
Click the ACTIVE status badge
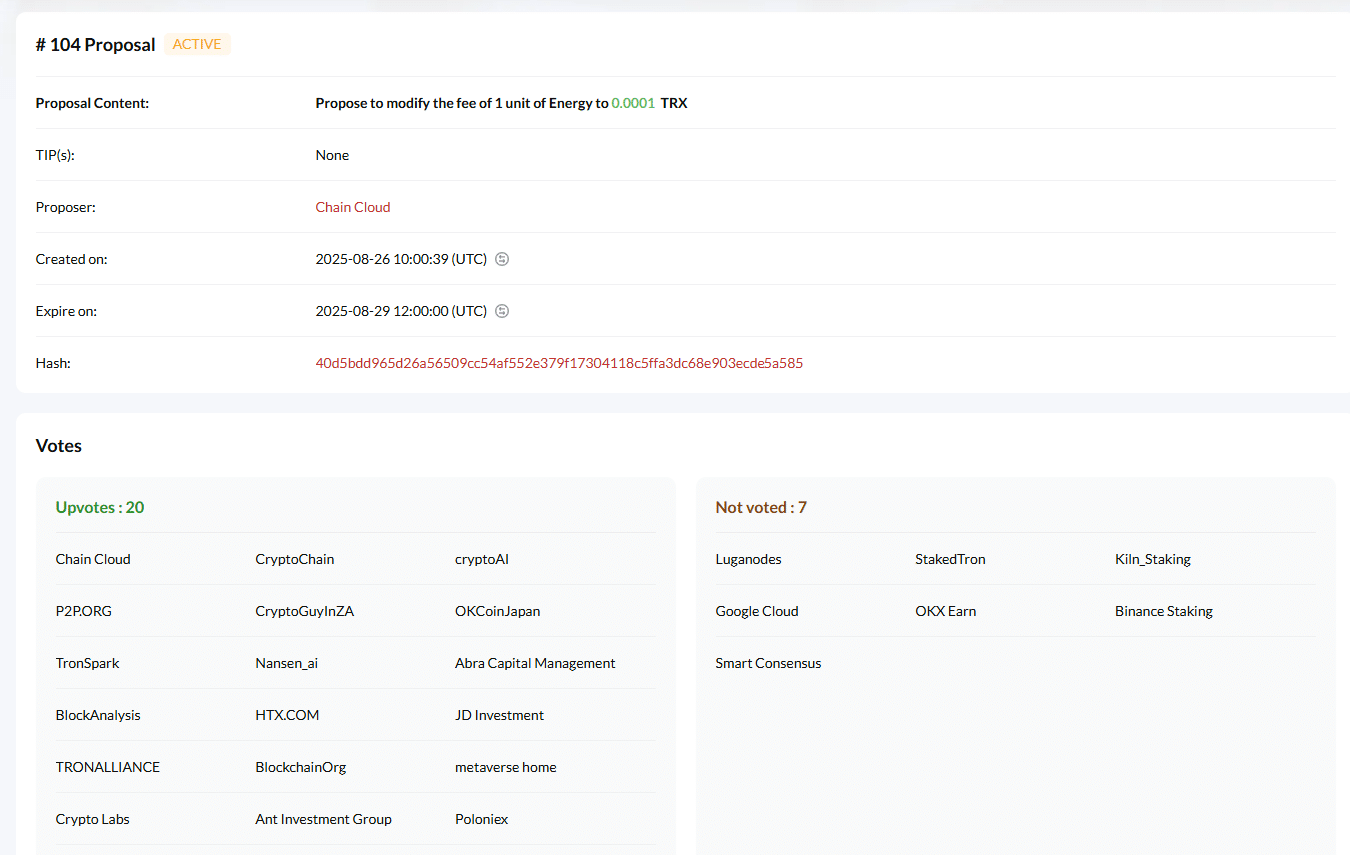(x=197, y=44)
